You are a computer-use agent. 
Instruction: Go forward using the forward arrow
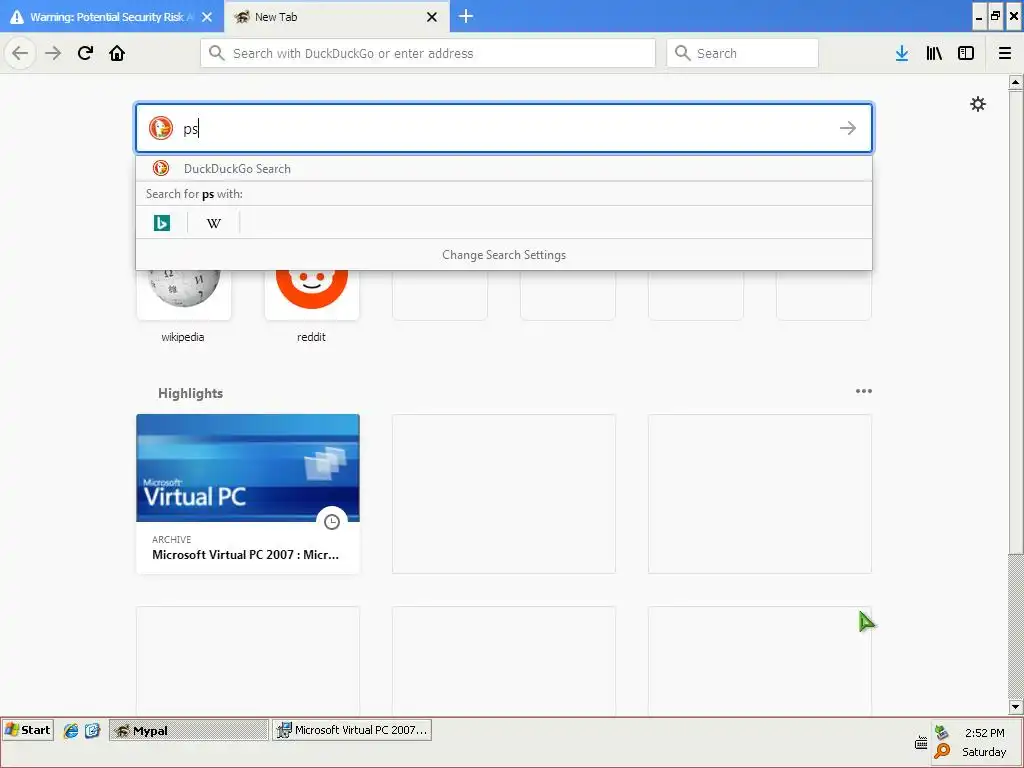point(53,53)
